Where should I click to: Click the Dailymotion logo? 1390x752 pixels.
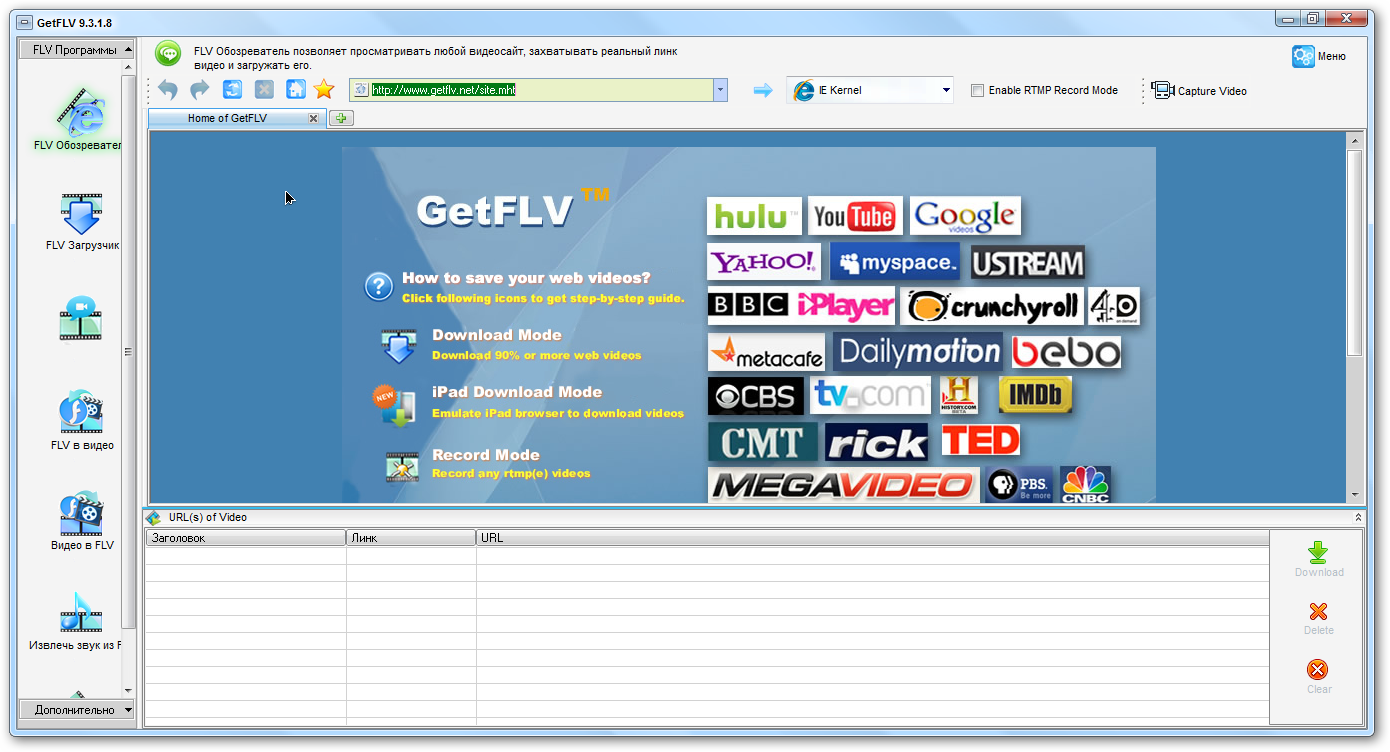coord(918,352)
